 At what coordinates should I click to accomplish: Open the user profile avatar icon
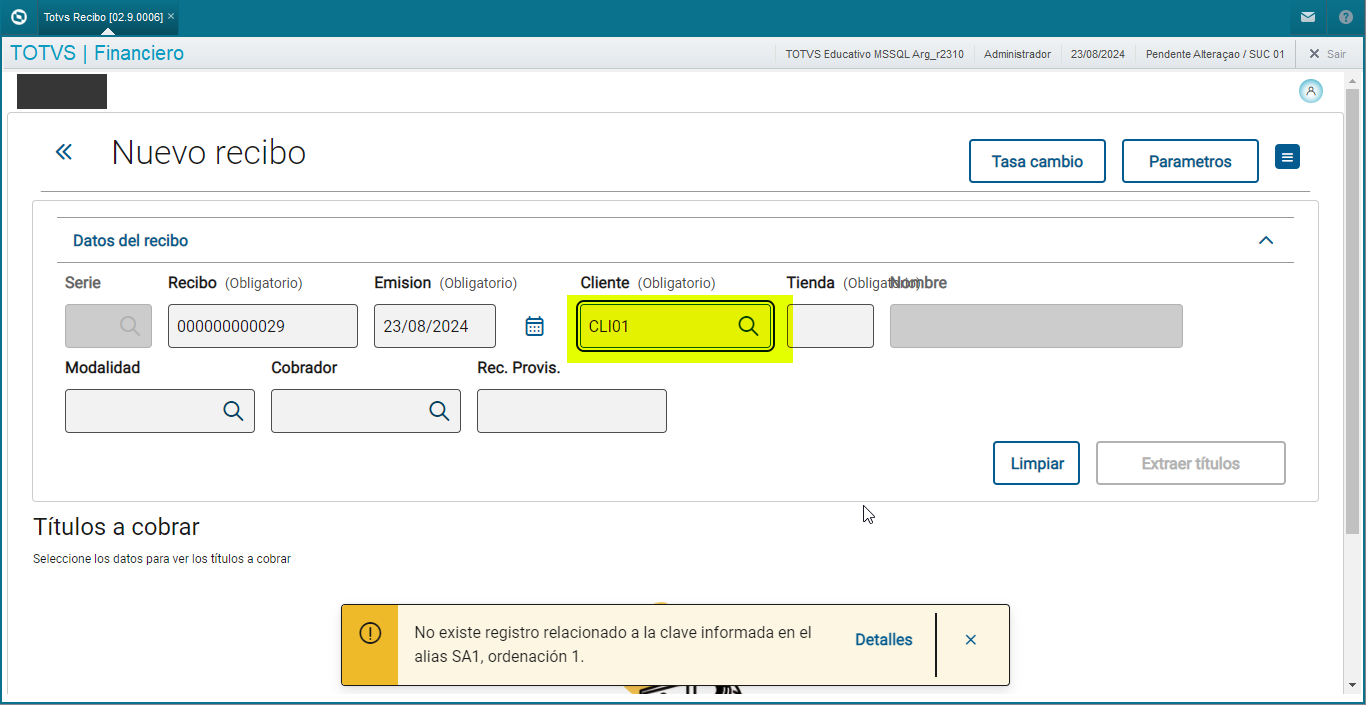click(1310, 91)
